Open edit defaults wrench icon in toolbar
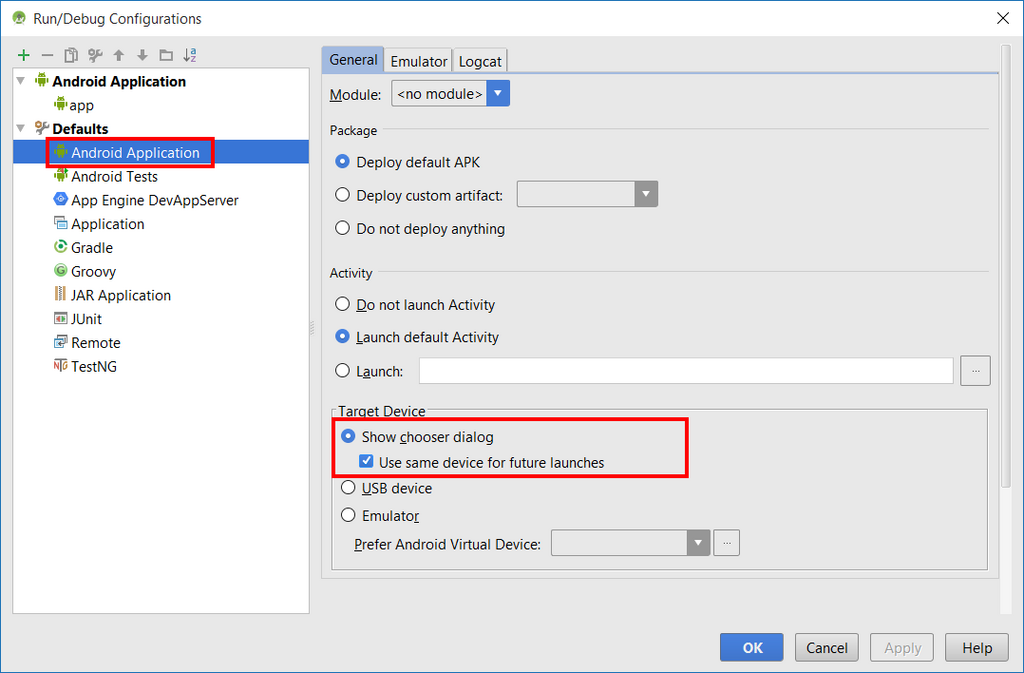The height and width of the screenshot is (673, 1024). (x=95, y=55)
